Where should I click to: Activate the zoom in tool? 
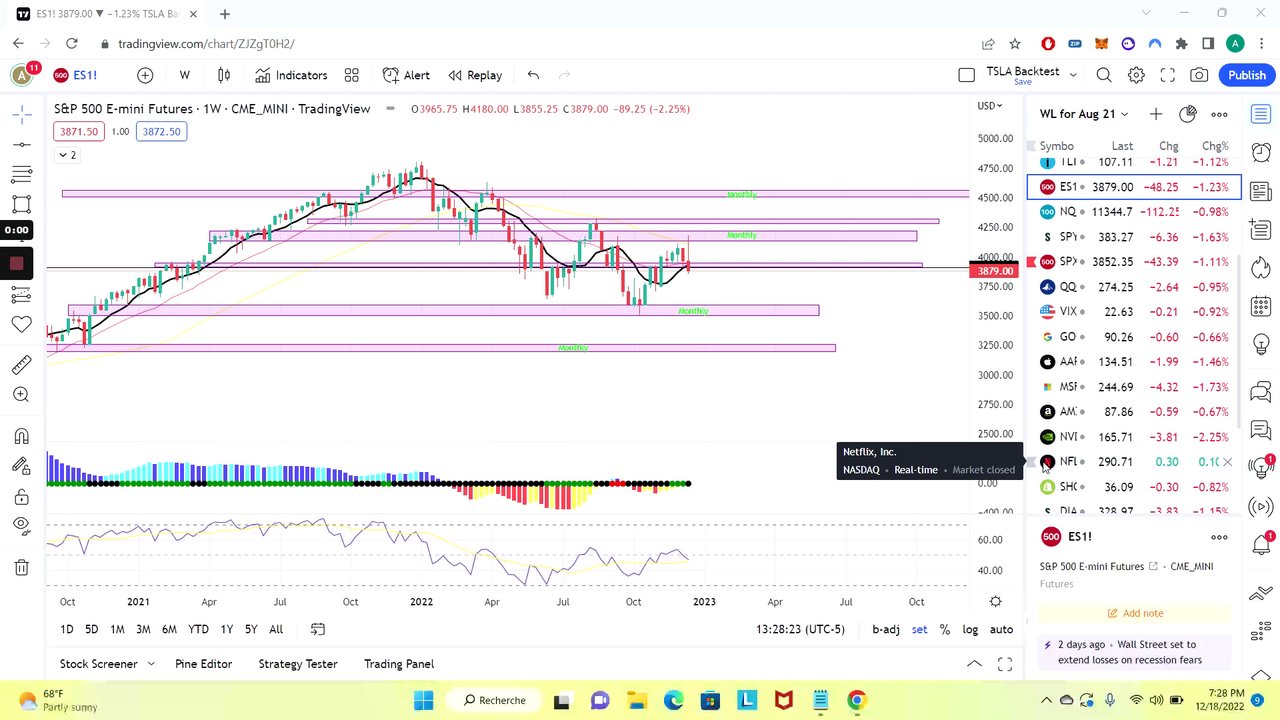[22, 395]
